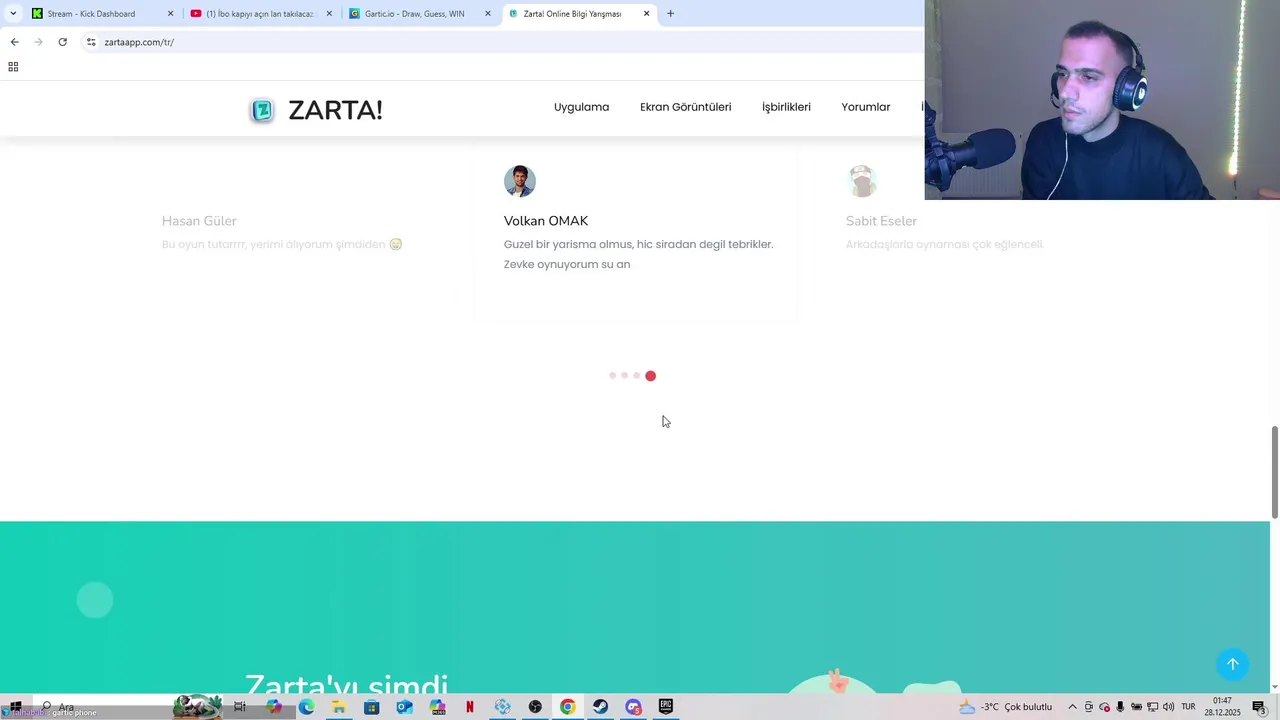Open Epic Games Launcher from taskbar
1280x720 pixels.
coord(665,707)
